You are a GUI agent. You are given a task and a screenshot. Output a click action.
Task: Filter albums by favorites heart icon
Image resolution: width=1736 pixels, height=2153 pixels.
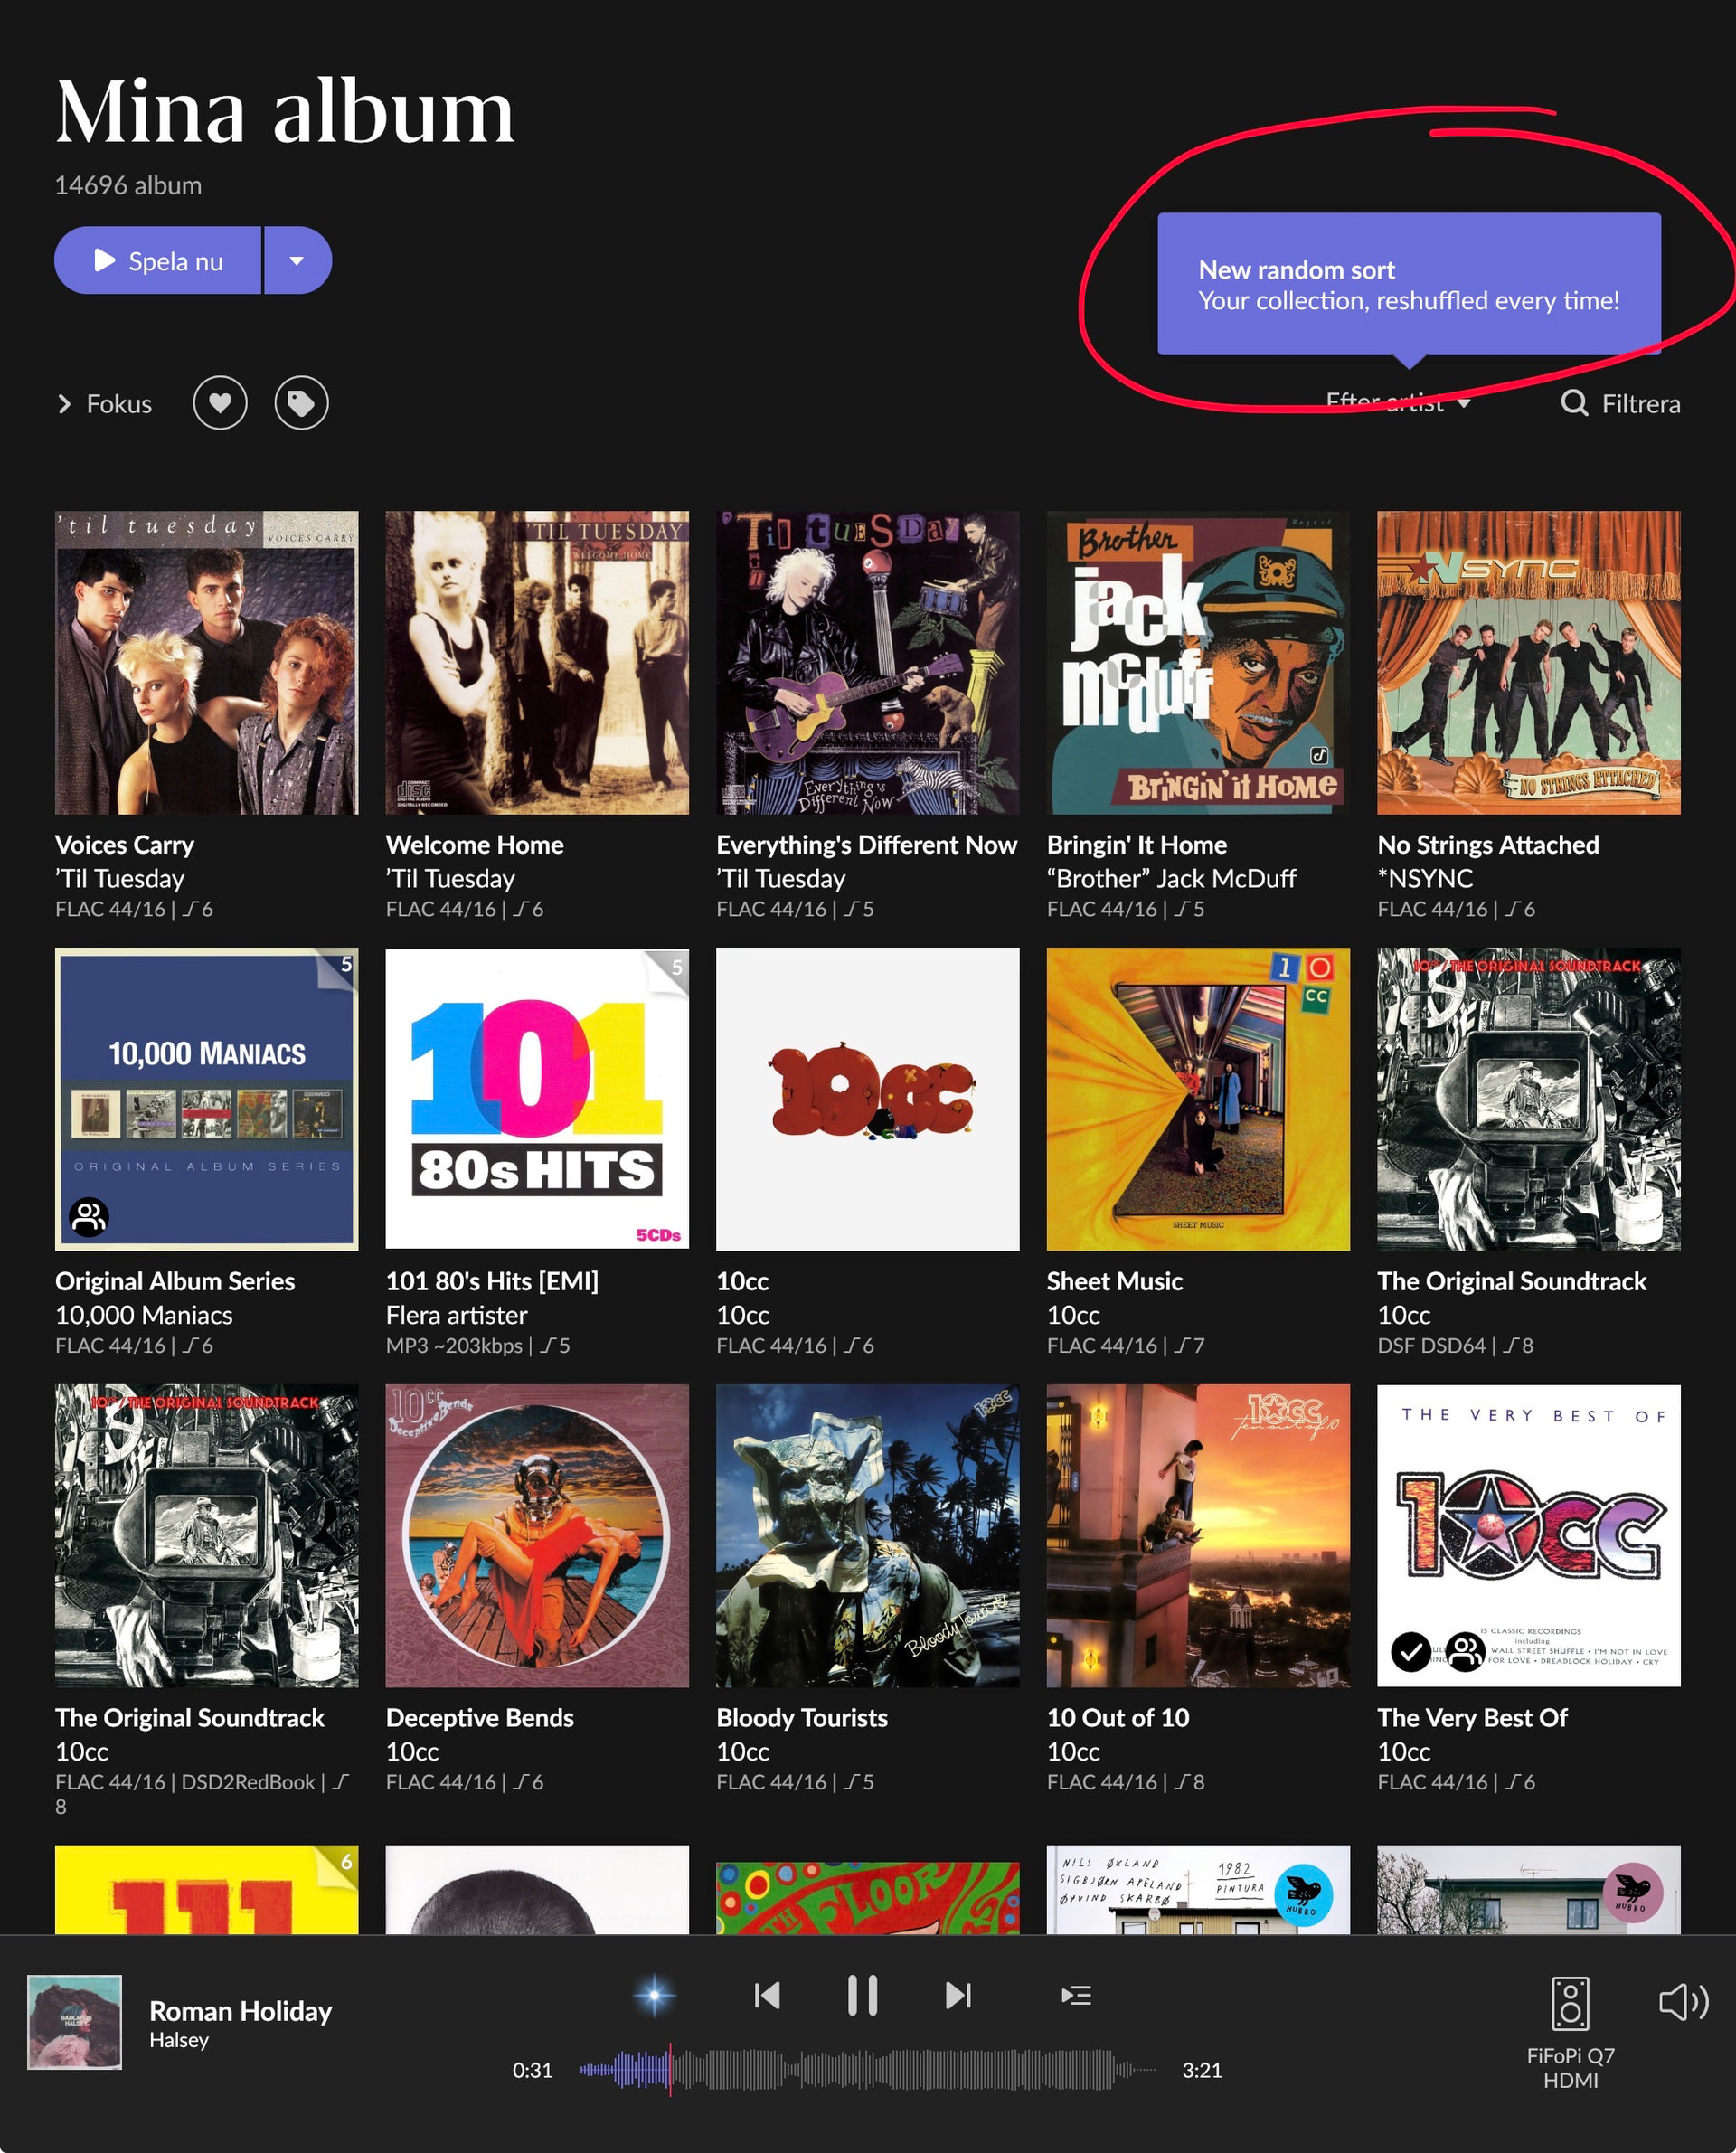(x=220, y=403)
